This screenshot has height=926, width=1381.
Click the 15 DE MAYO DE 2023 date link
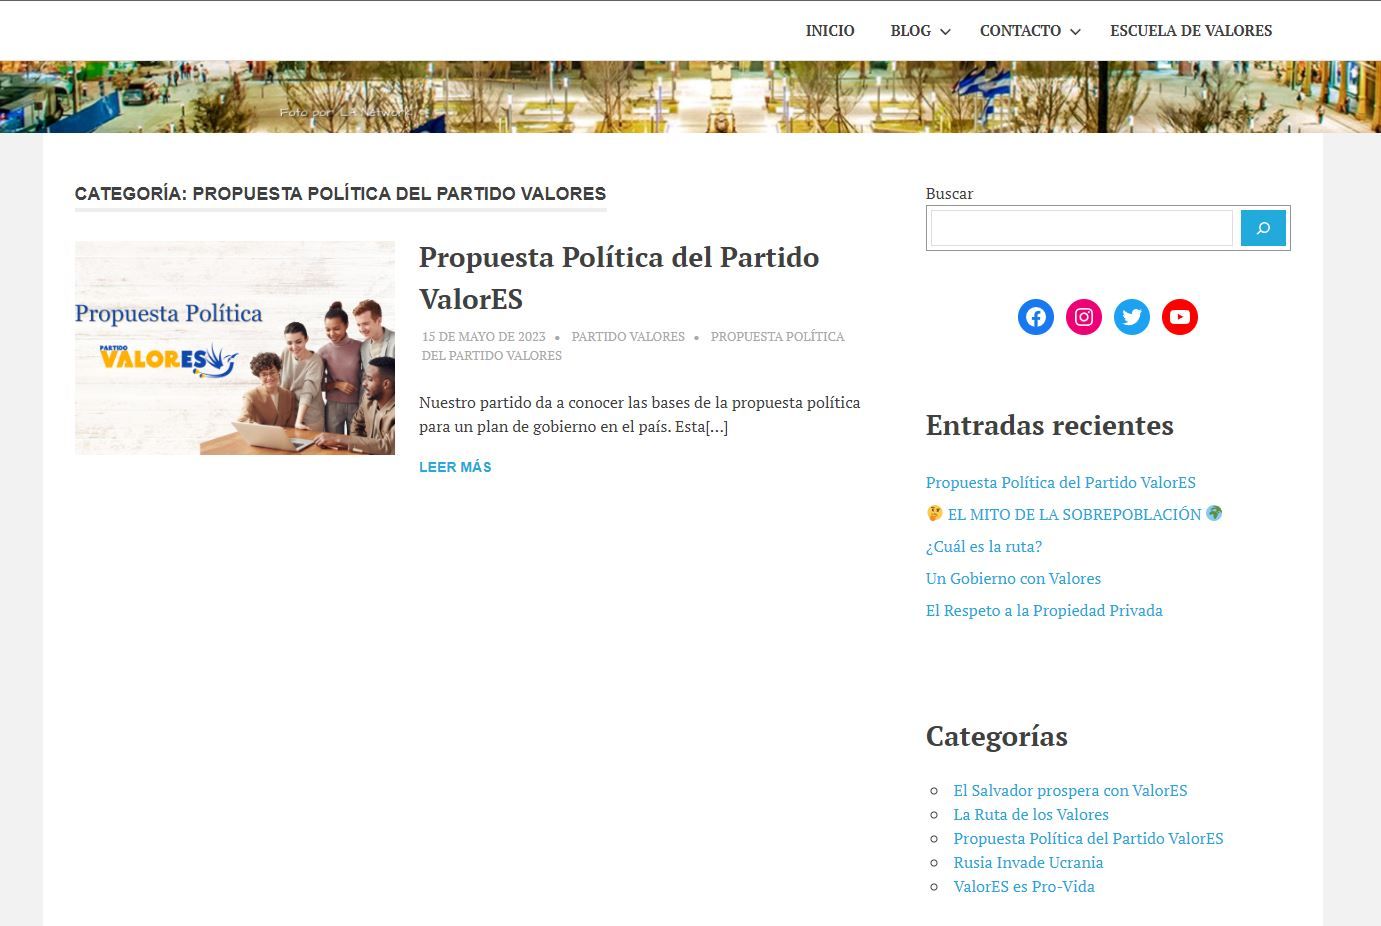[x=484, y=337]
